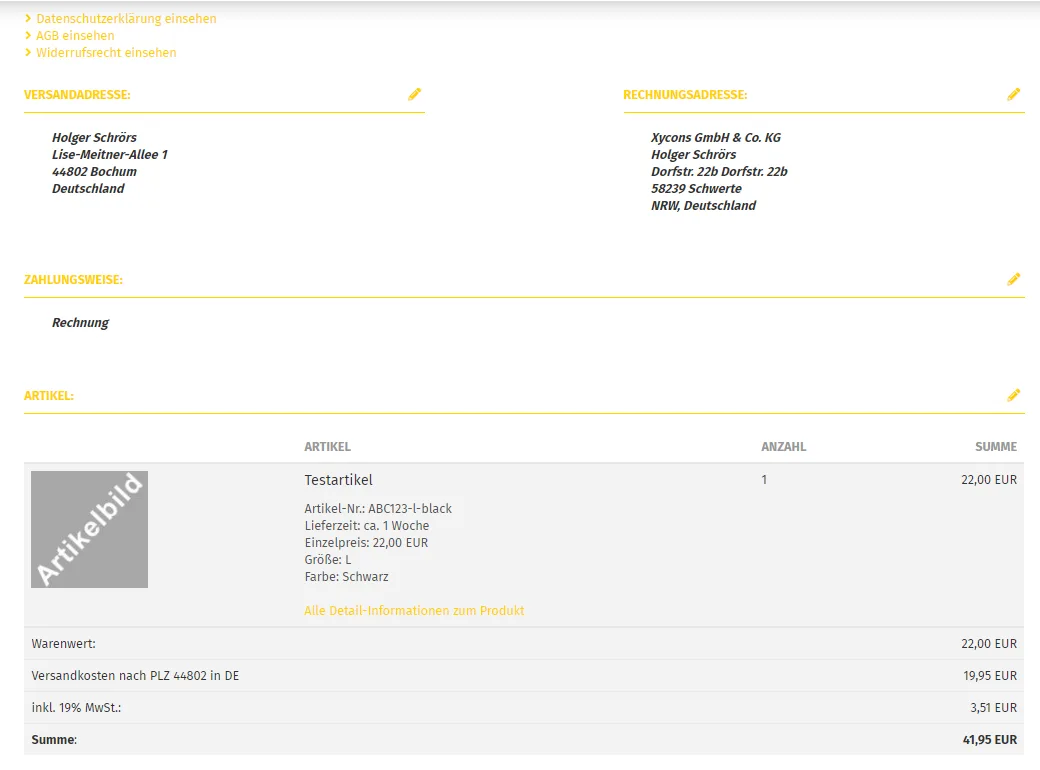
Task: Click the ANZAHL column header
Action: point(783,446)
